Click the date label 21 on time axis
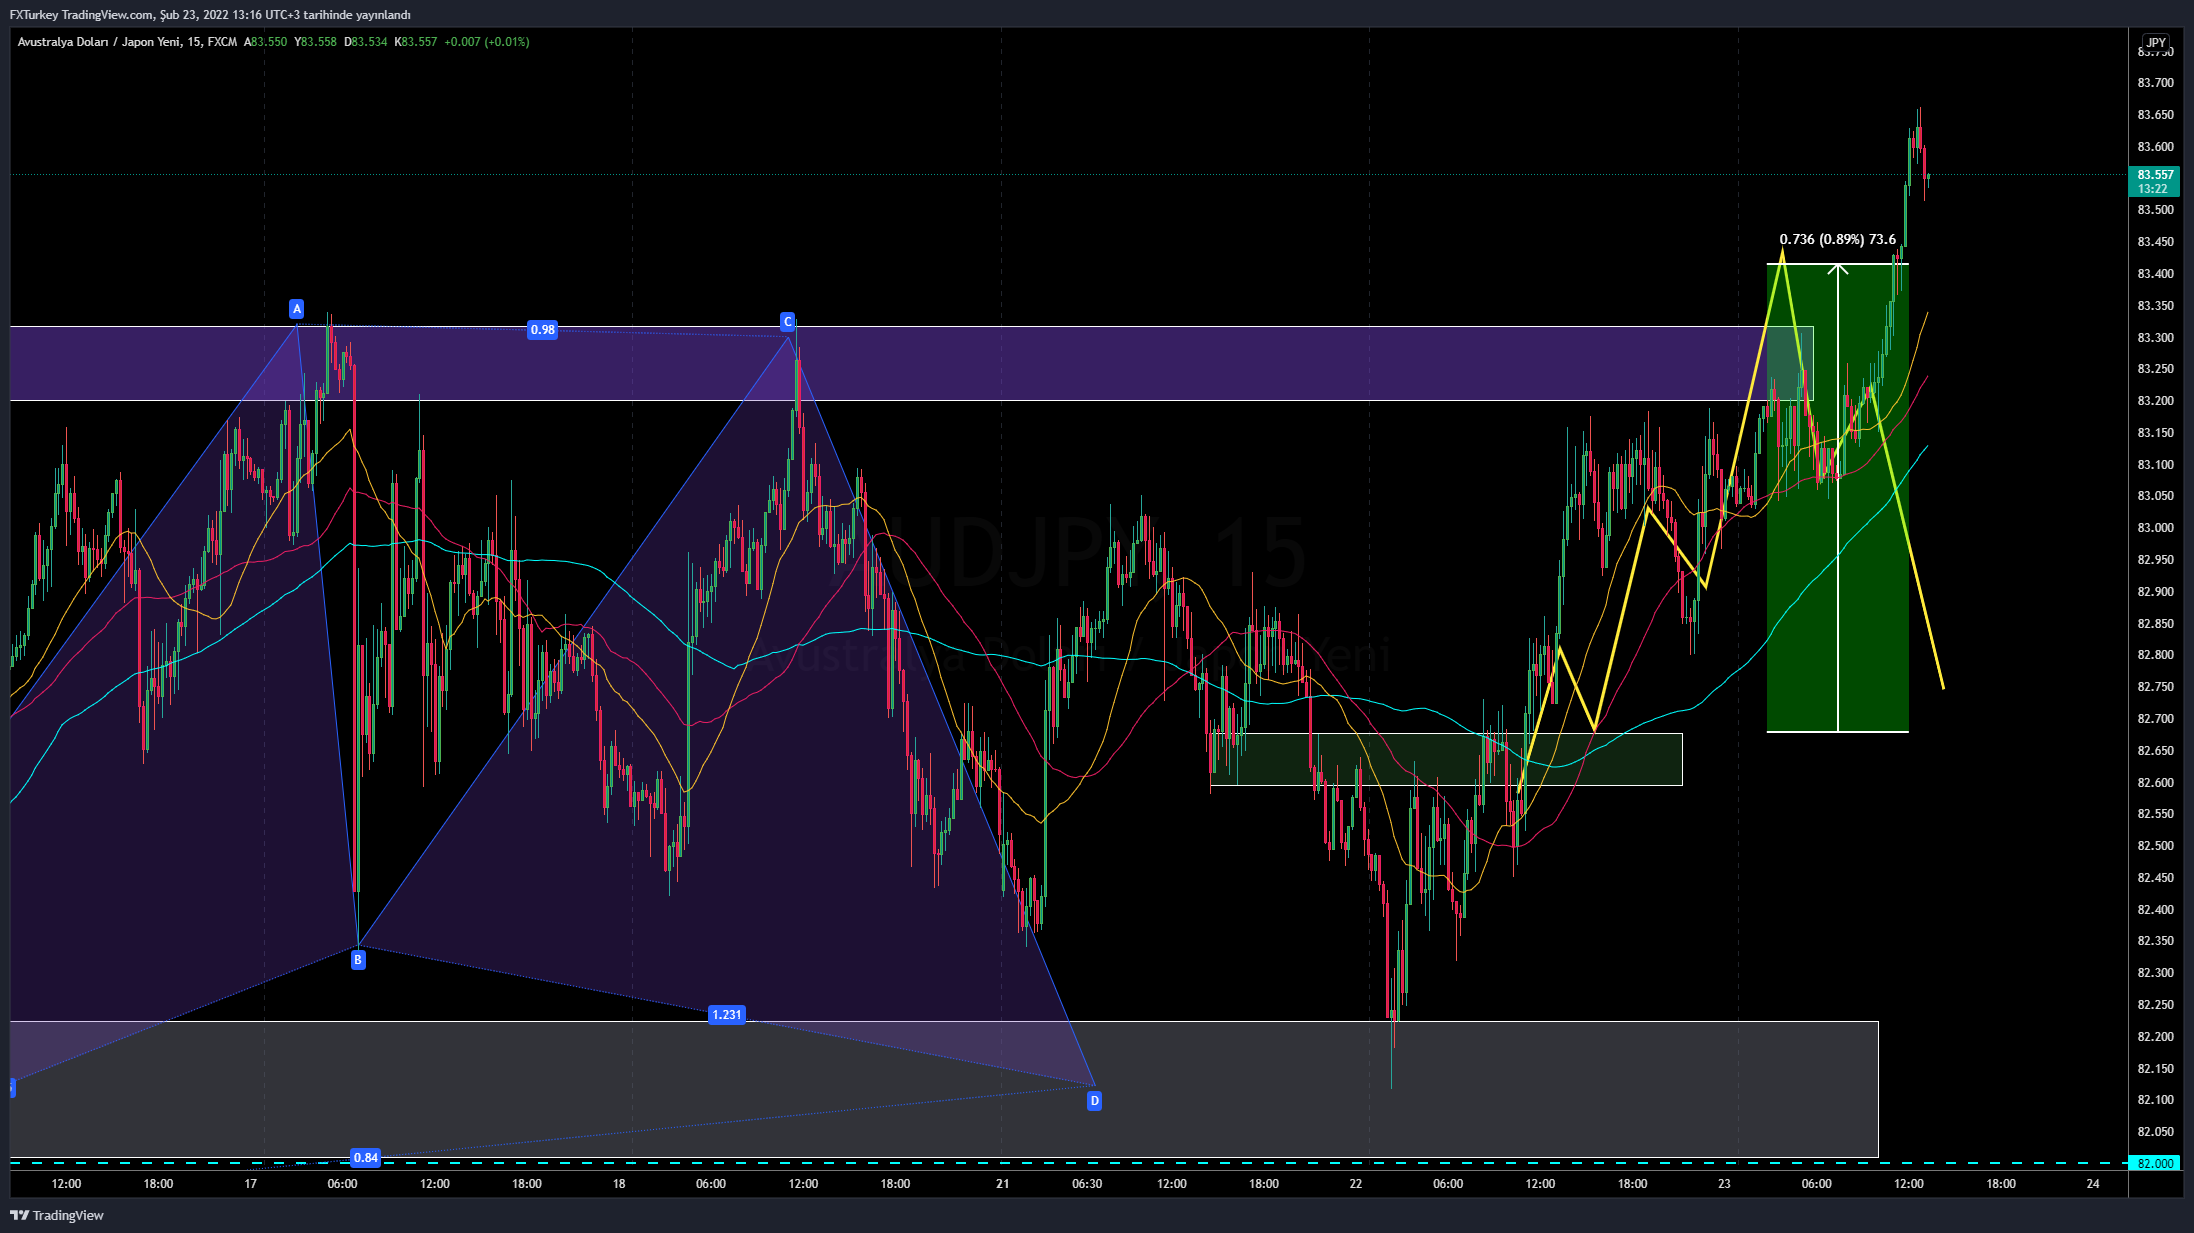 tap(1003, 1184)
